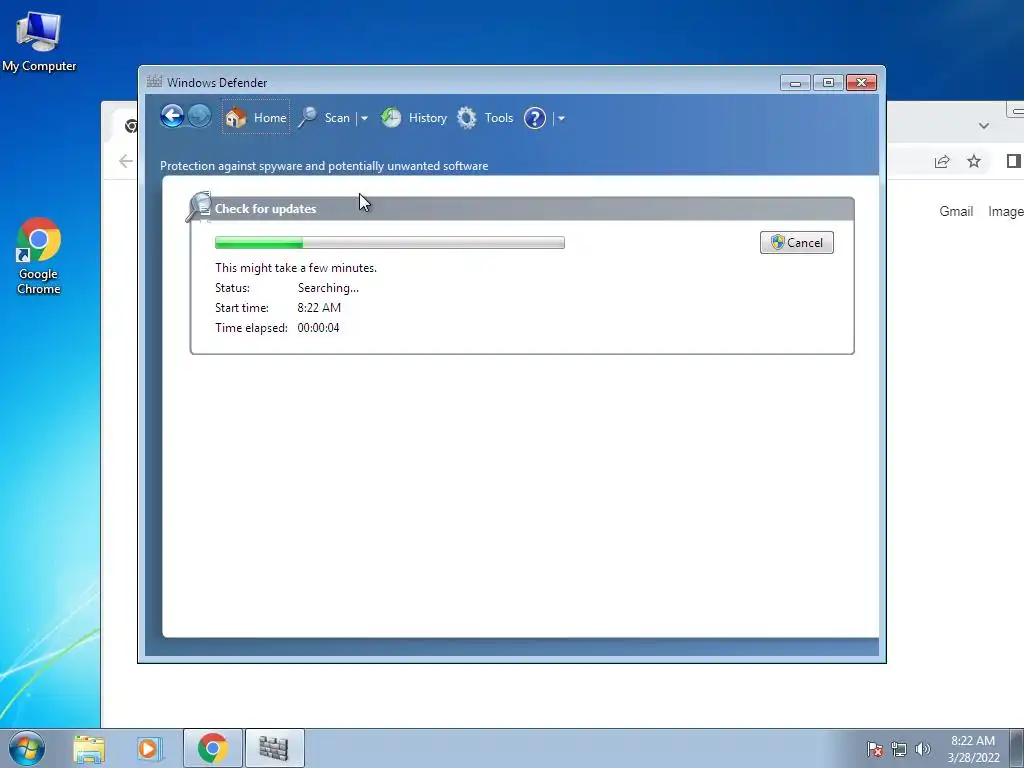Click the Check for updates header text
1024x768 pixels.
265,209
